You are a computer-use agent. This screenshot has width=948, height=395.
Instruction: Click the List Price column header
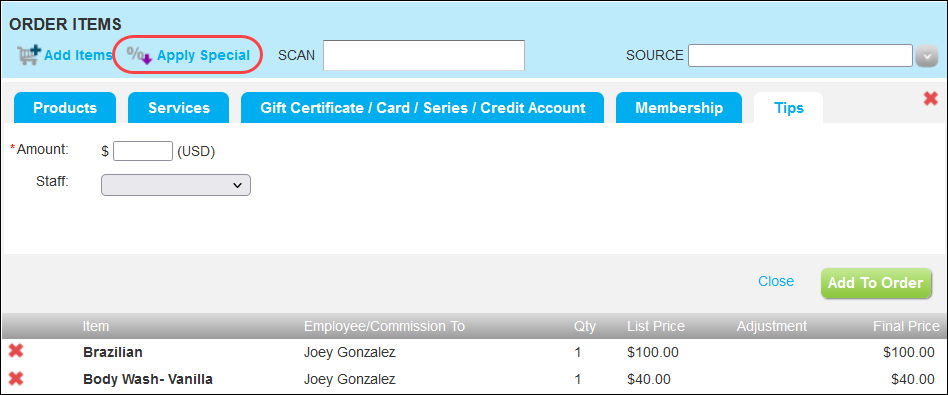click(x=656, y=327)
